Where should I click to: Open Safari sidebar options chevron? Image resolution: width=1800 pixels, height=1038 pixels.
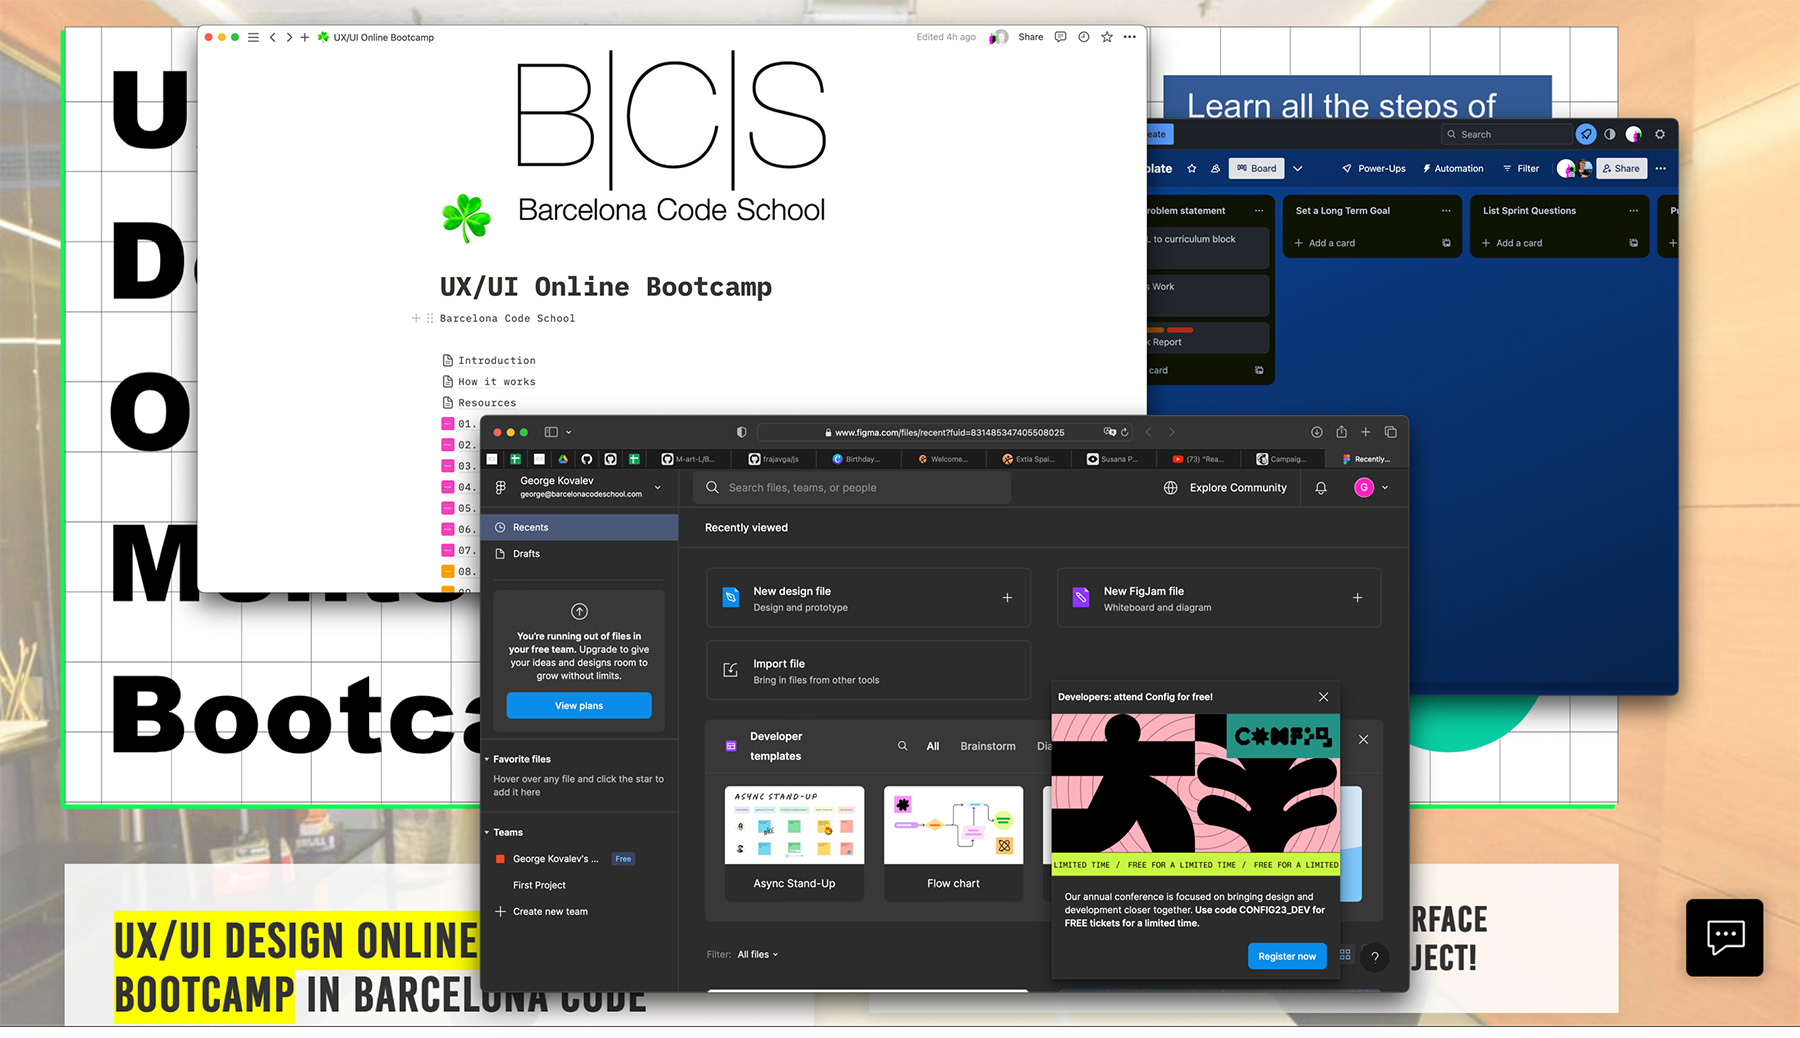(x=568, y=432)
